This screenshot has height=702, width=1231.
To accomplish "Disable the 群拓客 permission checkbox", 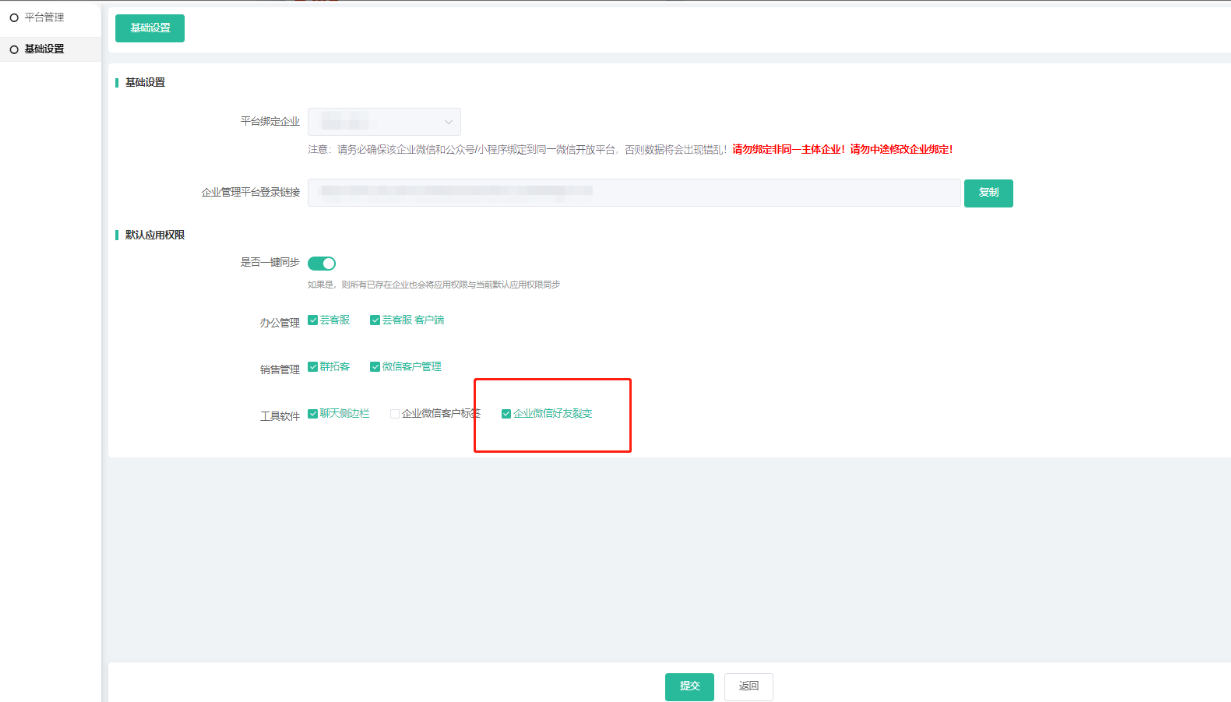I will (313, 367).
